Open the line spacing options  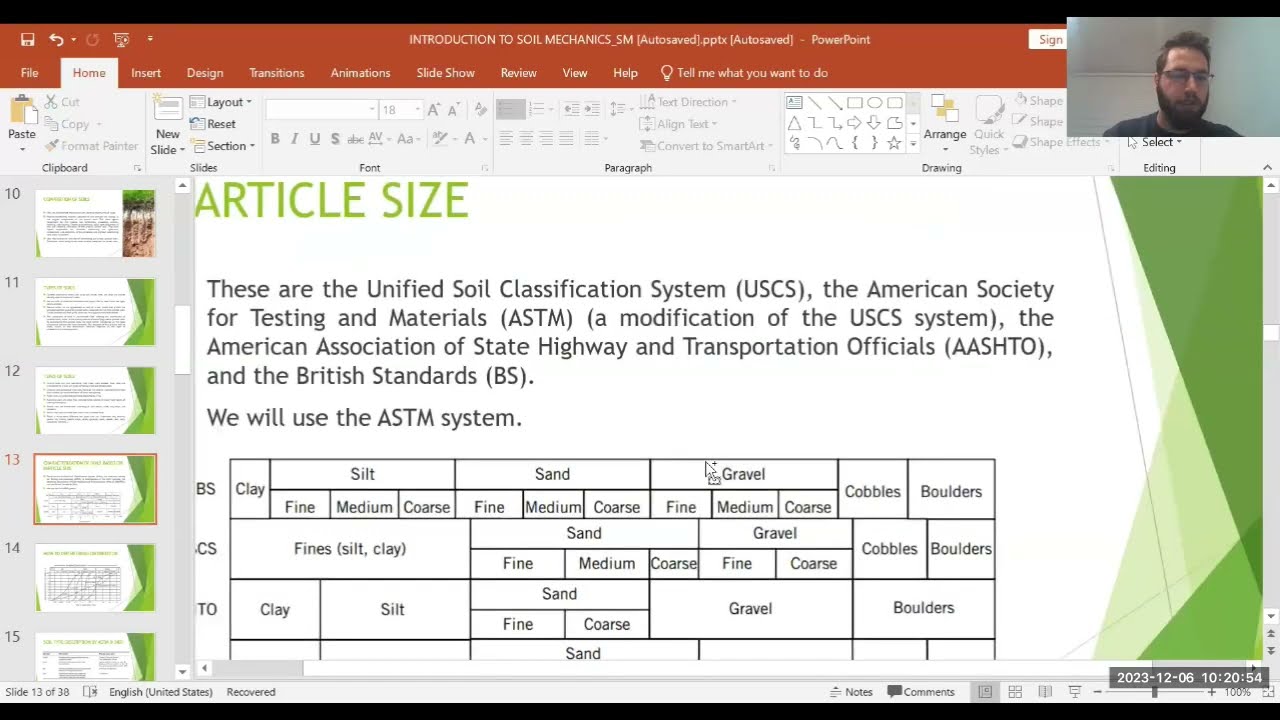pyautogui.click(x=620, y=109)
